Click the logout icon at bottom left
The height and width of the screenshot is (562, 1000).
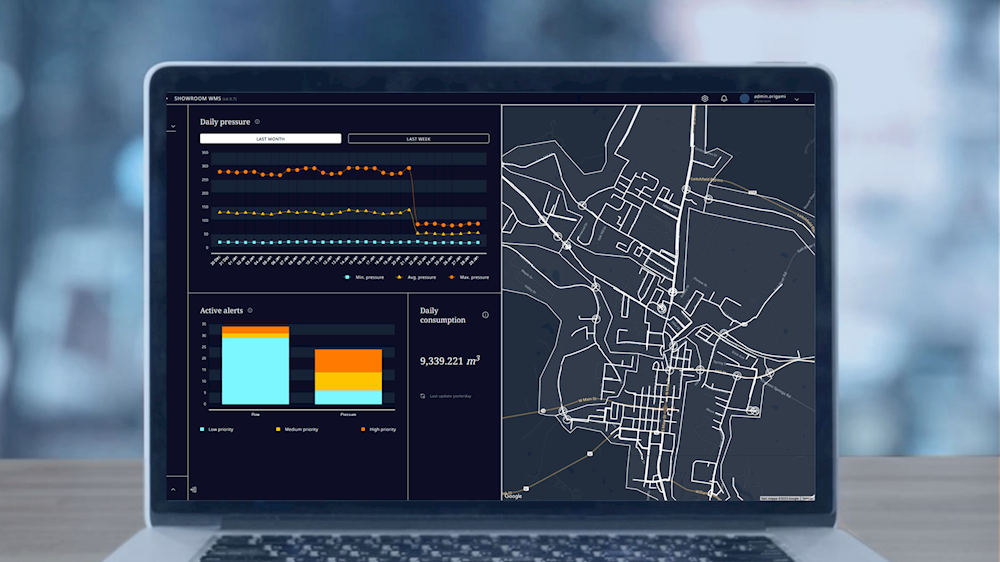click(x=193, y=489)
